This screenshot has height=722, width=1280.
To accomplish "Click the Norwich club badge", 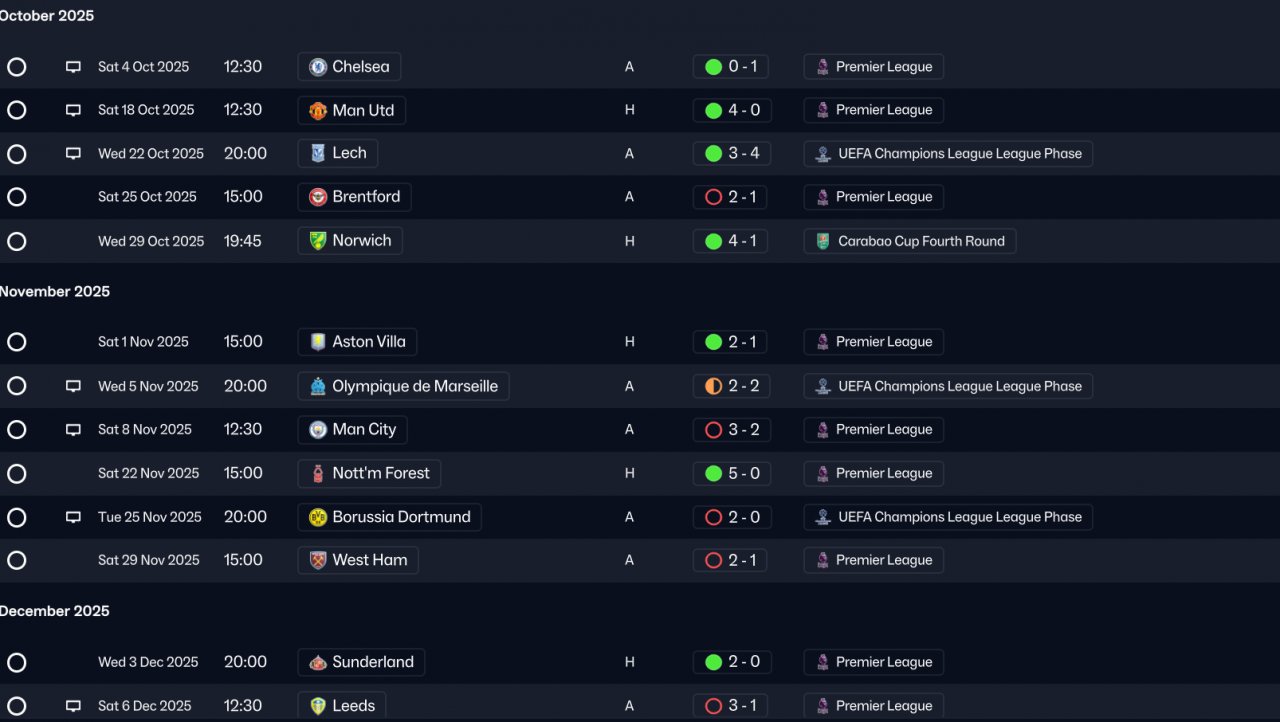I will coord(318,241).
